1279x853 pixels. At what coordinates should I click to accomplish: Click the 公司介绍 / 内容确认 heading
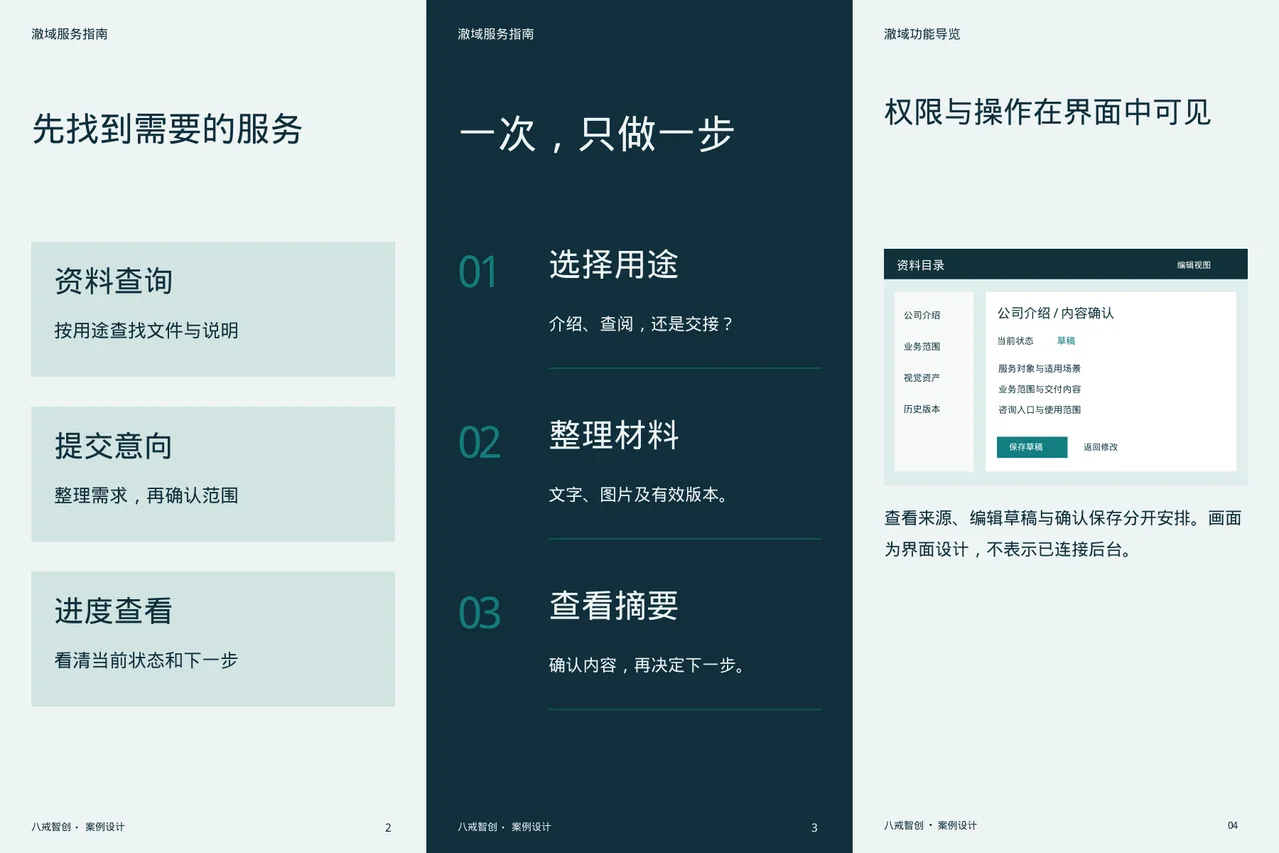pyautogui.click(x=1055, y=313)
